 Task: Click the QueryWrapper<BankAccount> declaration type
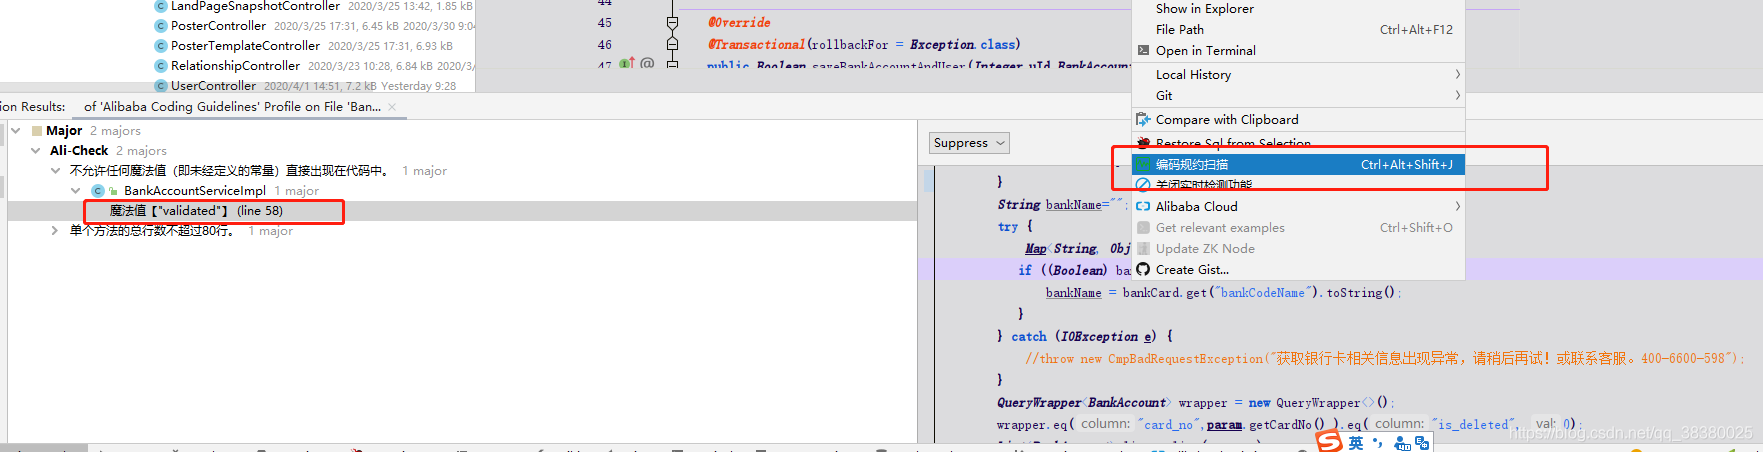[x=1082, y=402]
